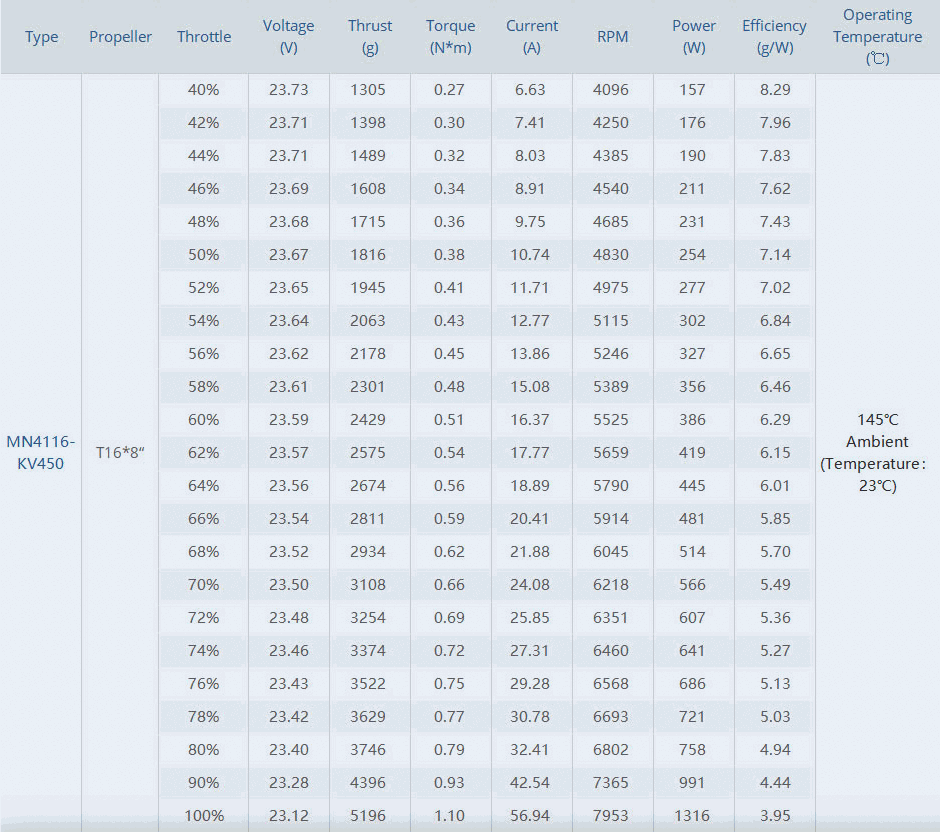940x832 pixels.
Task: Click the Efficiency (g/W) header
Action: click(774, 37)
